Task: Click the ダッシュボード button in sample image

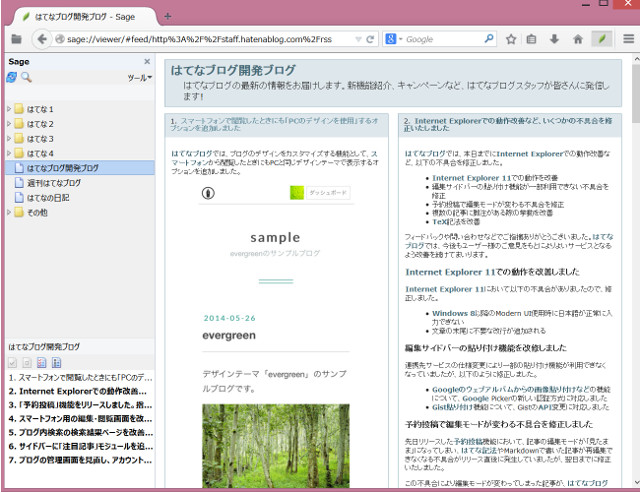Action: (328, 193)
